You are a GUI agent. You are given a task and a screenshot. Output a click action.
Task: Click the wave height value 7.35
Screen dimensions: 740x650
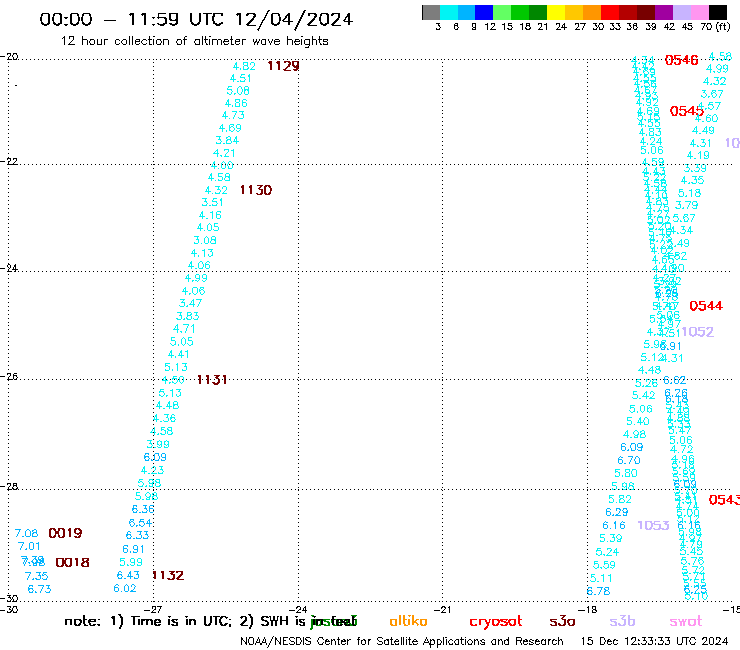[36, 576]
